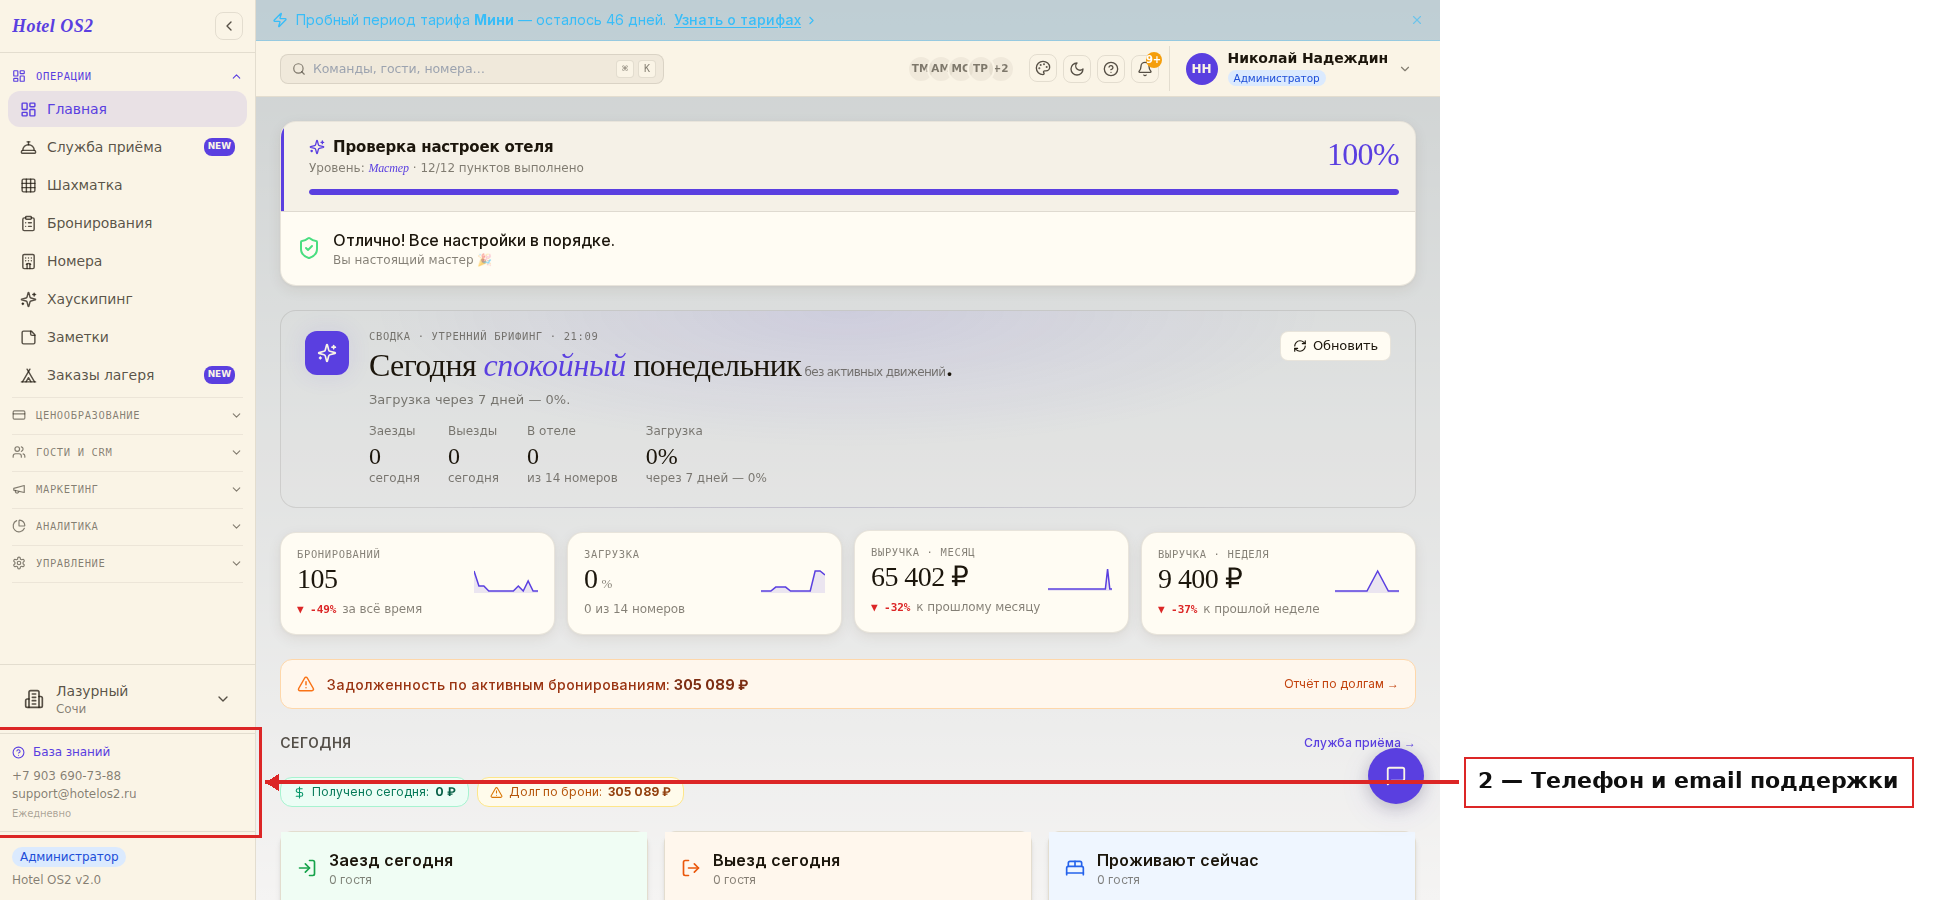This screenshot has height=900, width=1937.
Task: Click the Шахматка grid icon
Action: (28, 185)
